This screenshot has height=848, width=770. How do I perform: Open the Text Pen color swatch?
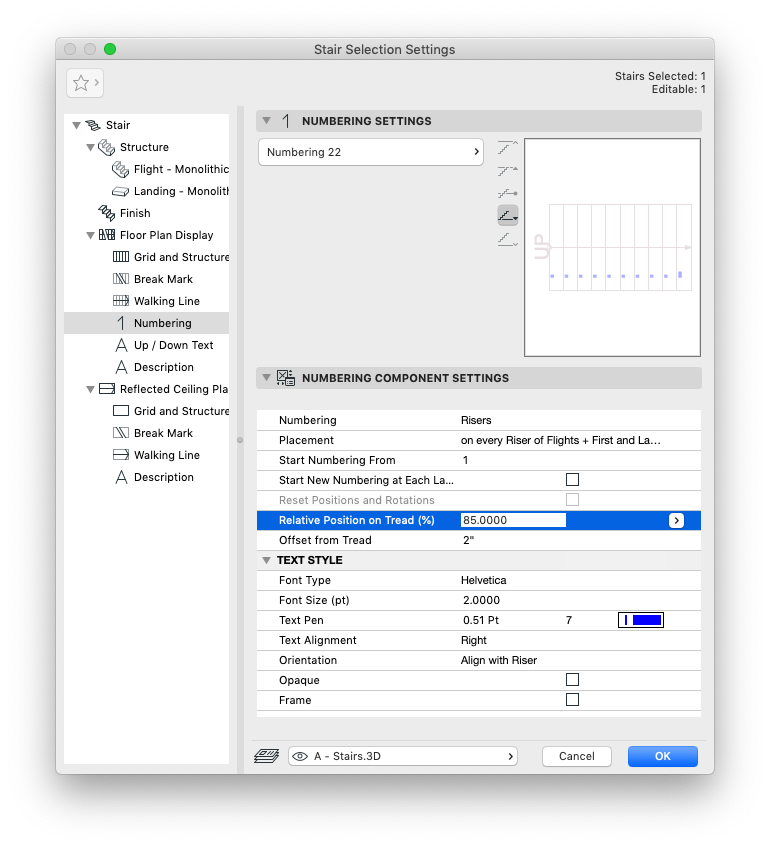click(641, 620)
